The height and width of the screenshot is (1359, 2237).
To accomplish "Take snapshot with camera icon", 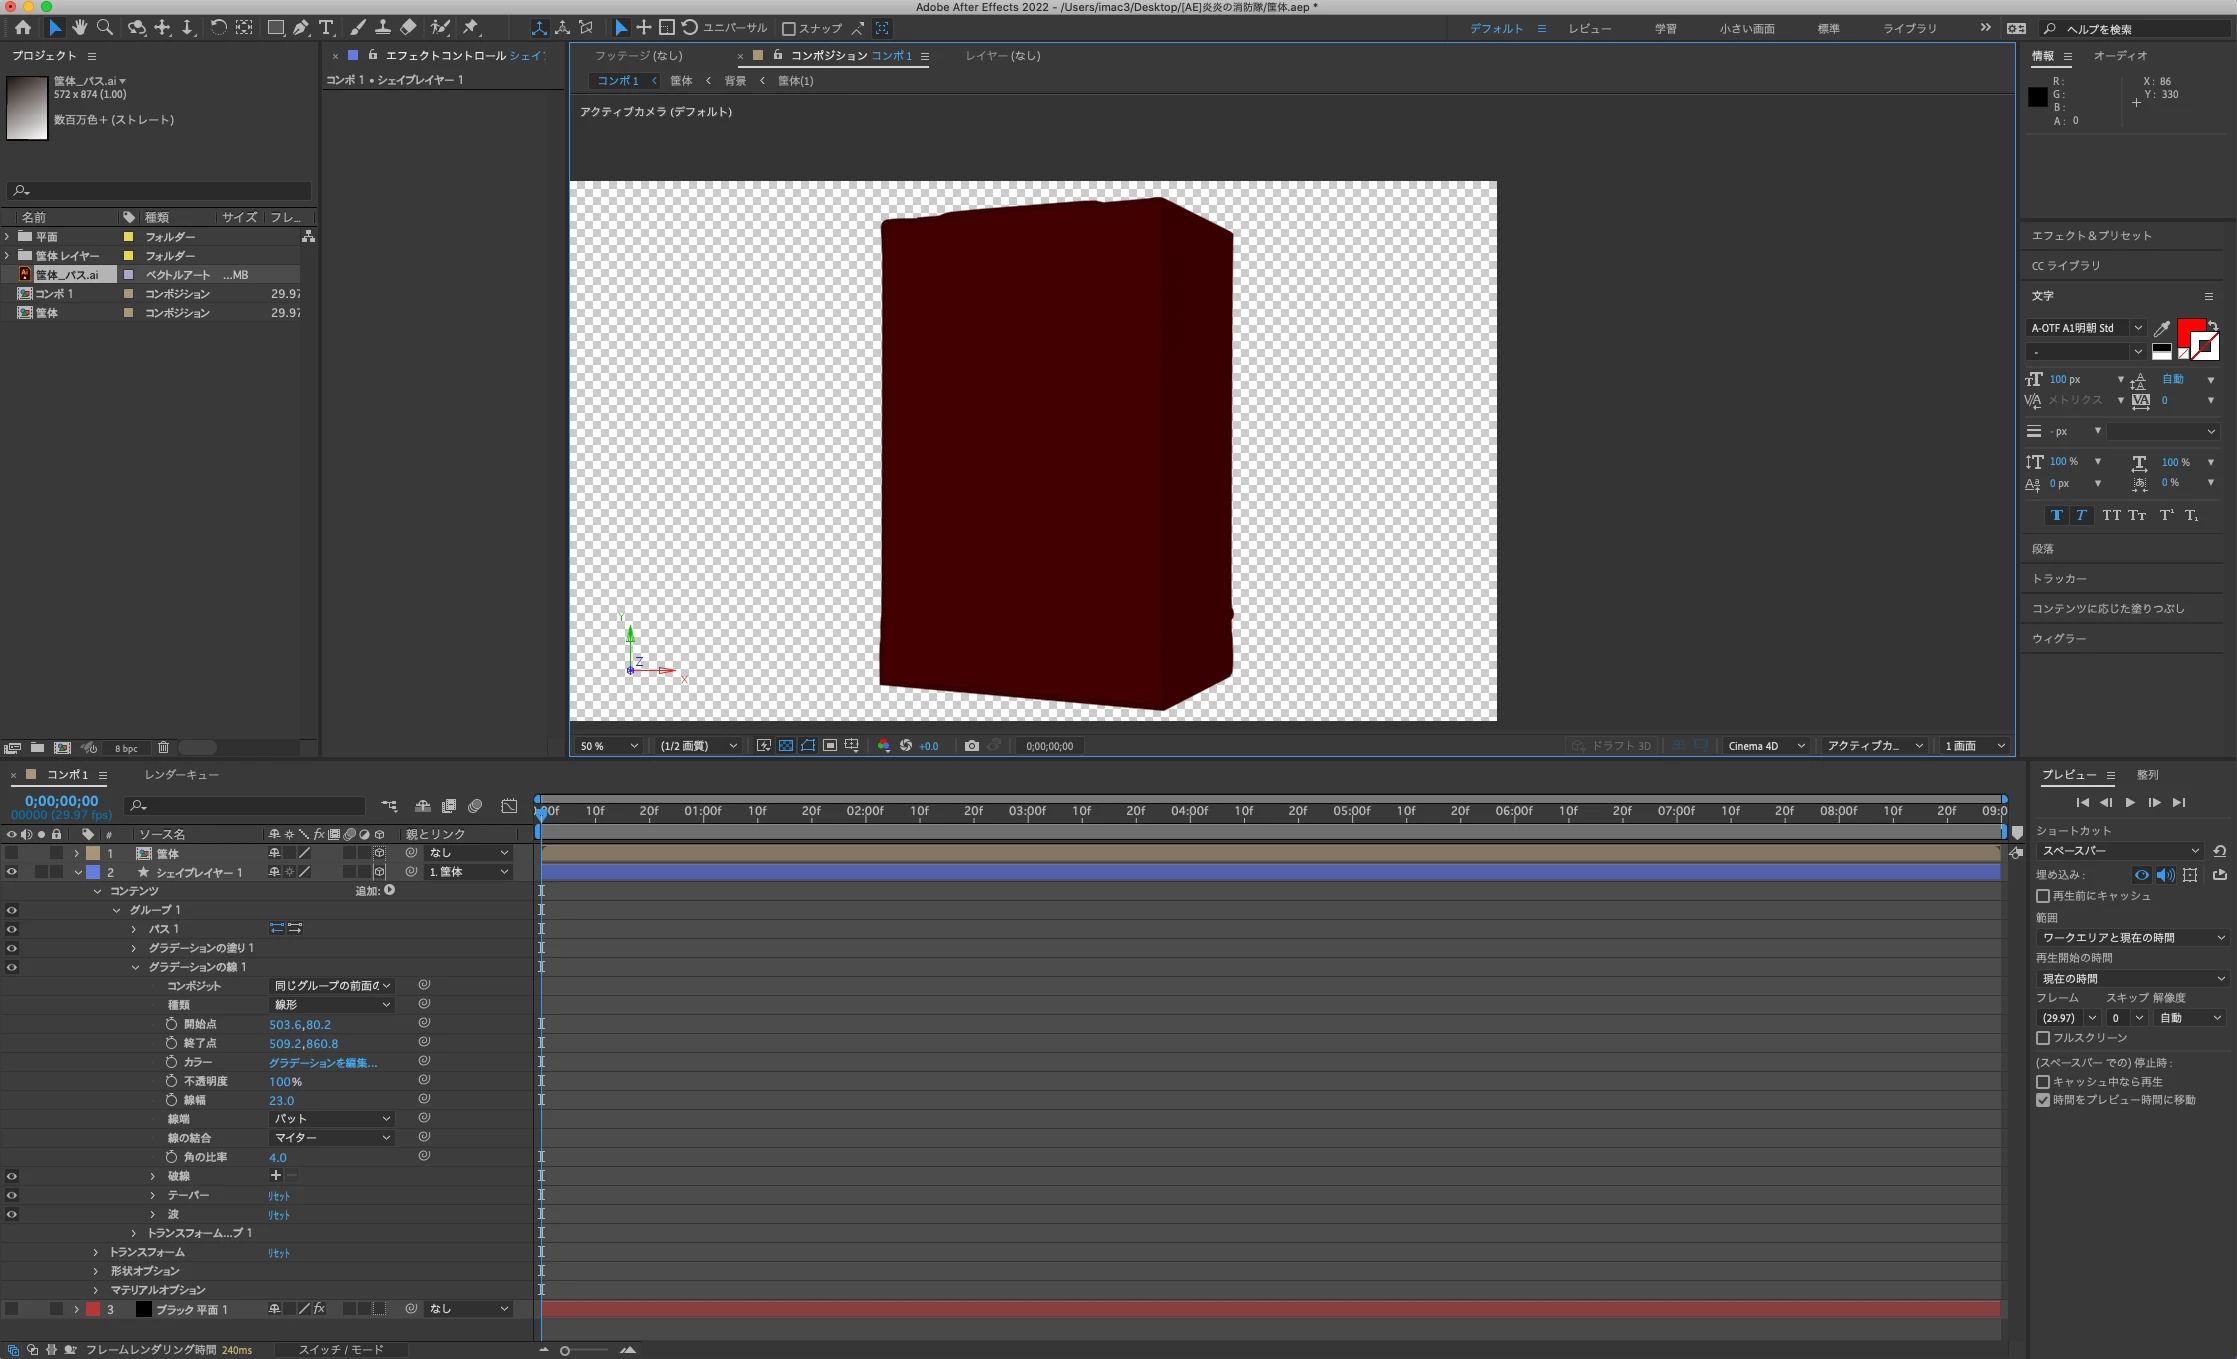I will [x=971, y=746].
